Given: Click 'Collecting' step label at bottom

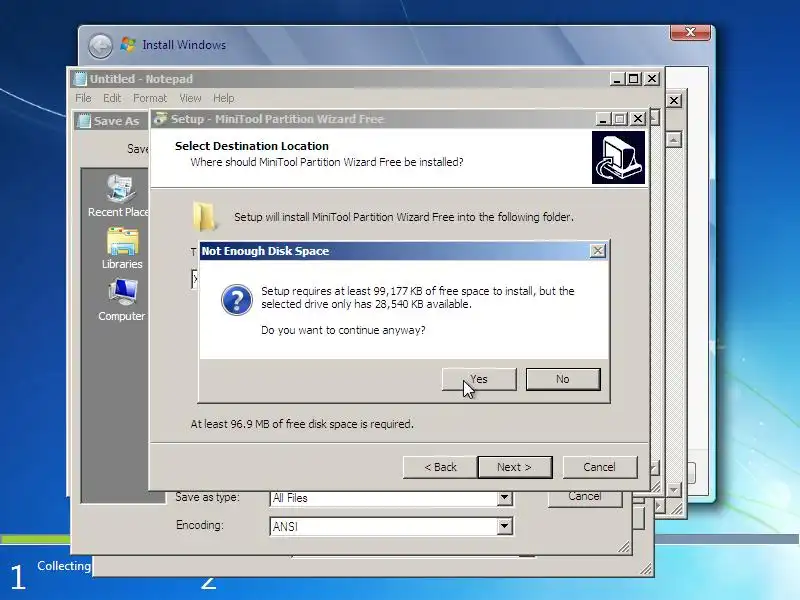Looking at the screenshot, I should pyautogui.click(x=64, y=566).
